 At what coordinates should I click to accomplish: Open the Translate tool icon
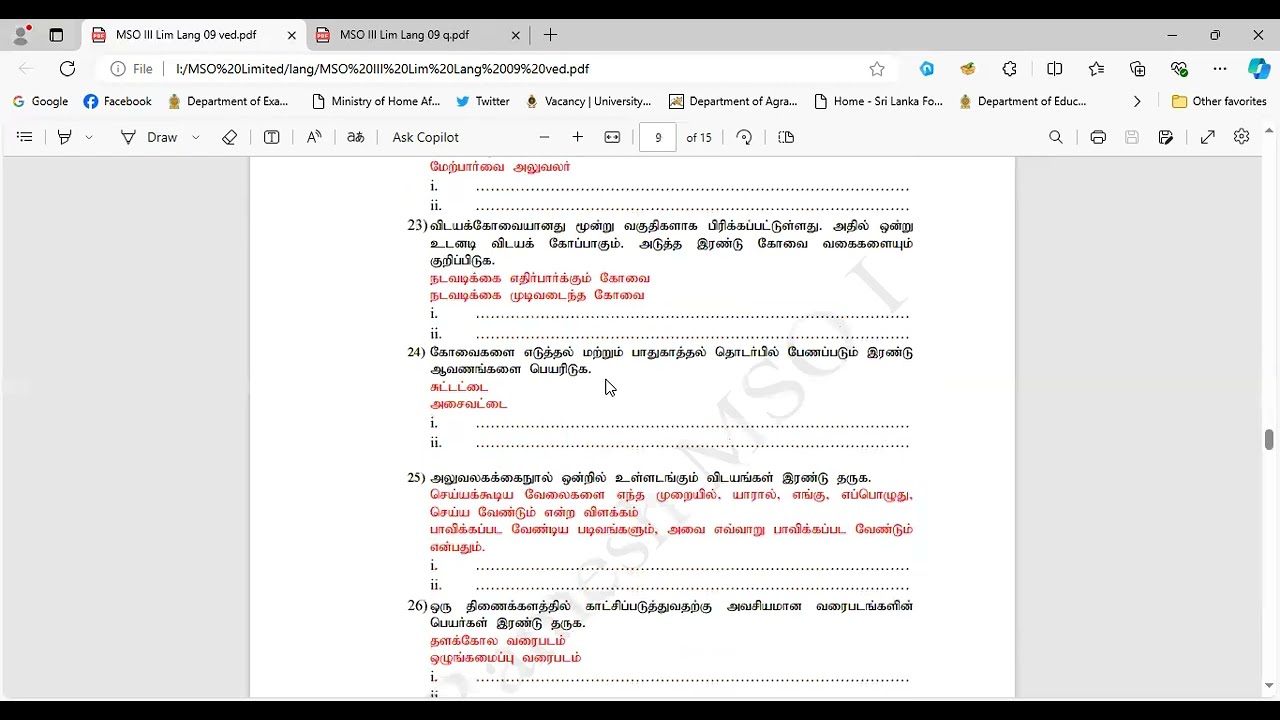pos(356,137)
